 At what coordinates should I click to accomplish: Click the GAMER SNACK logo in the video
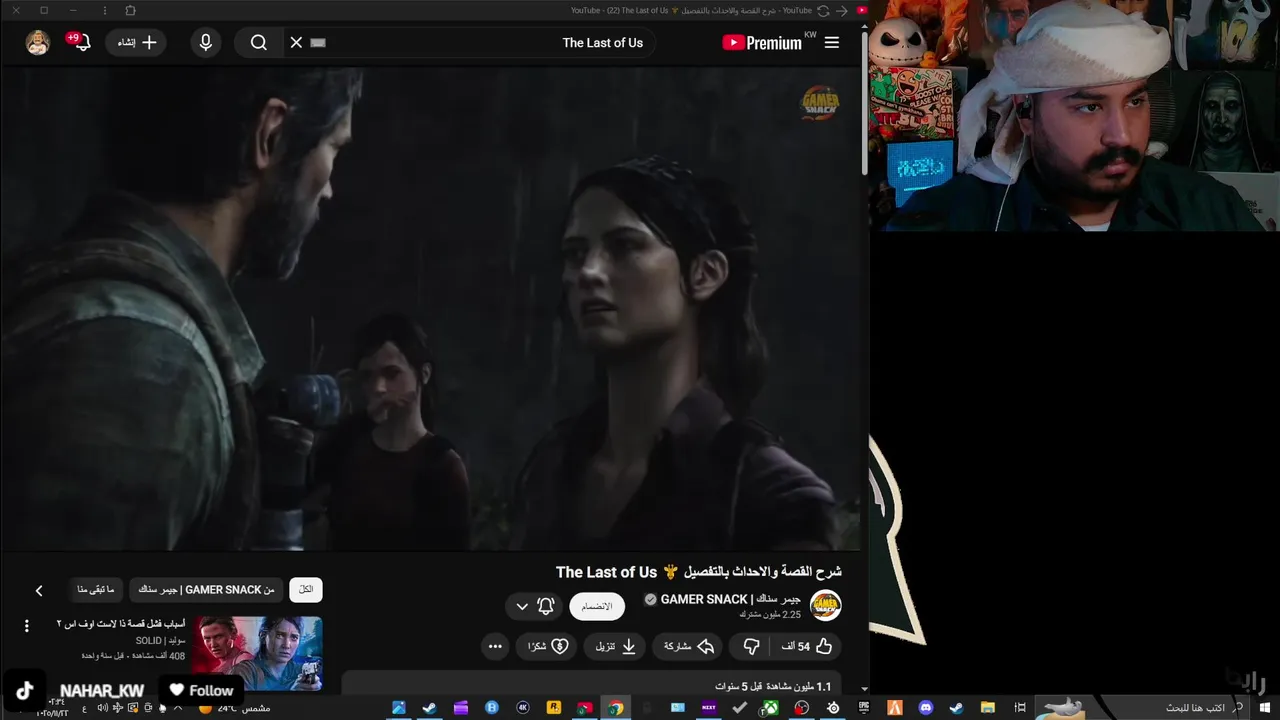click(820, 103)
